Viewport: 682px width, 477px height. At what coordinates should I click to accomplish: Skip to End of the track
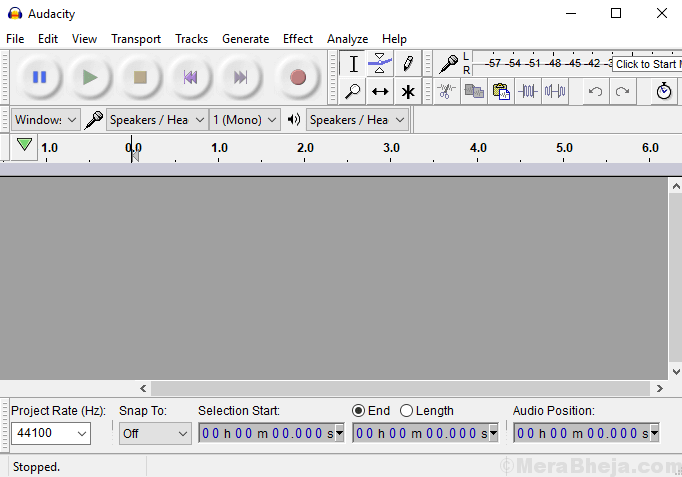(x=241, y=77)
